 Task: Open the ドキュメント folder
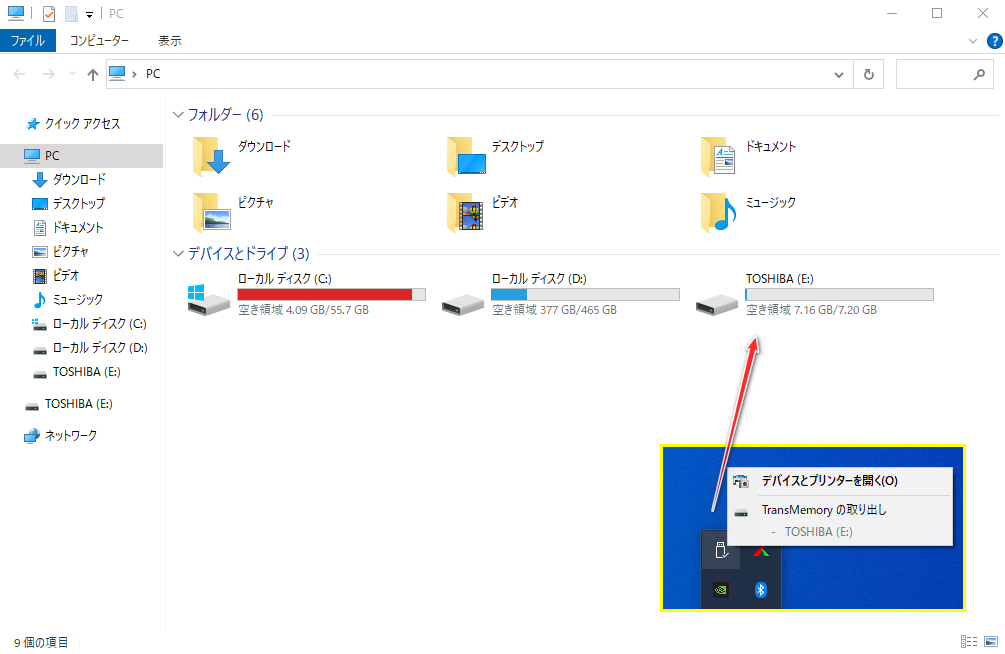[752, 146]
